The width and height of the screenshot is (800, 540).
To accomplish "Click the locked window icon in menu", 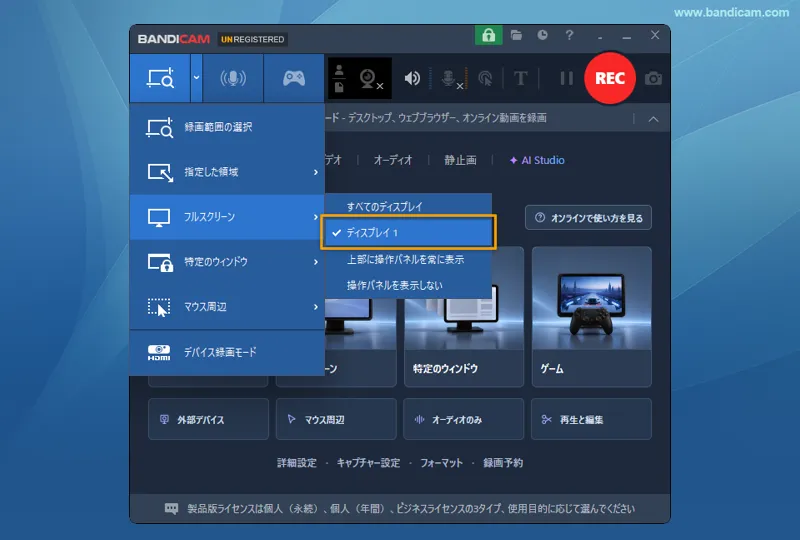I will (160, 262).
